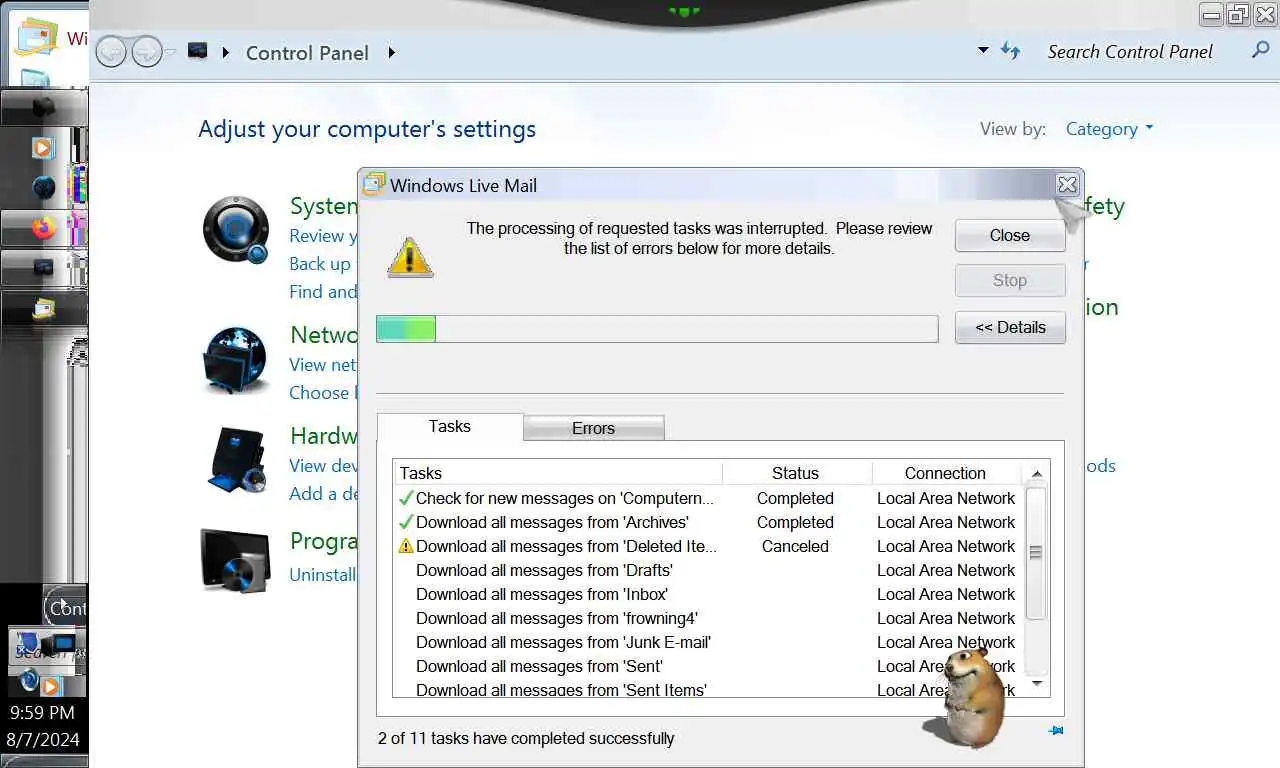Click the warning icon beside 'Deleted Items' task
1280x768 pixels.
pyautogui.click(x=405, y=546)
